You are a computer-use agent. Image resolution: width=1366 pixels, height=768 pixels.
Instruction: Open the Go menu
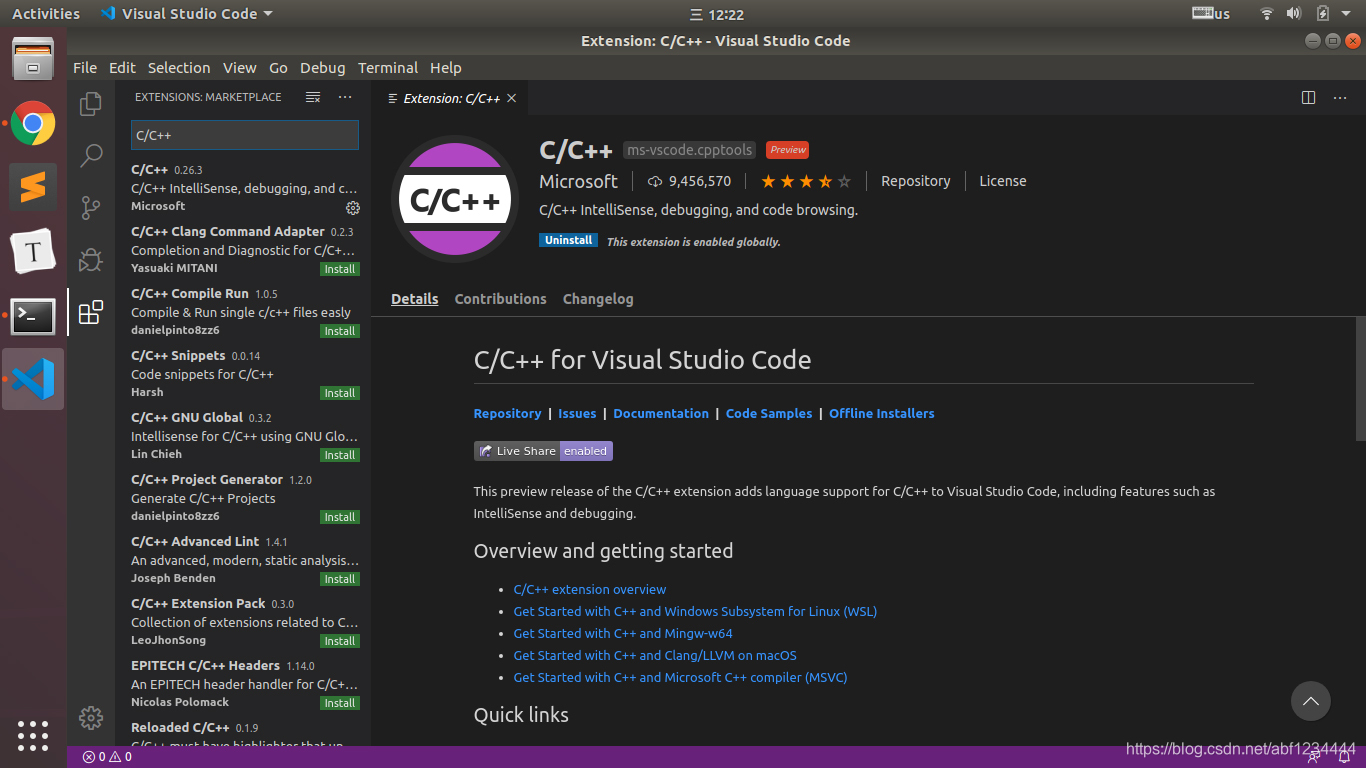pyautogui.click(x=278, y=68)
